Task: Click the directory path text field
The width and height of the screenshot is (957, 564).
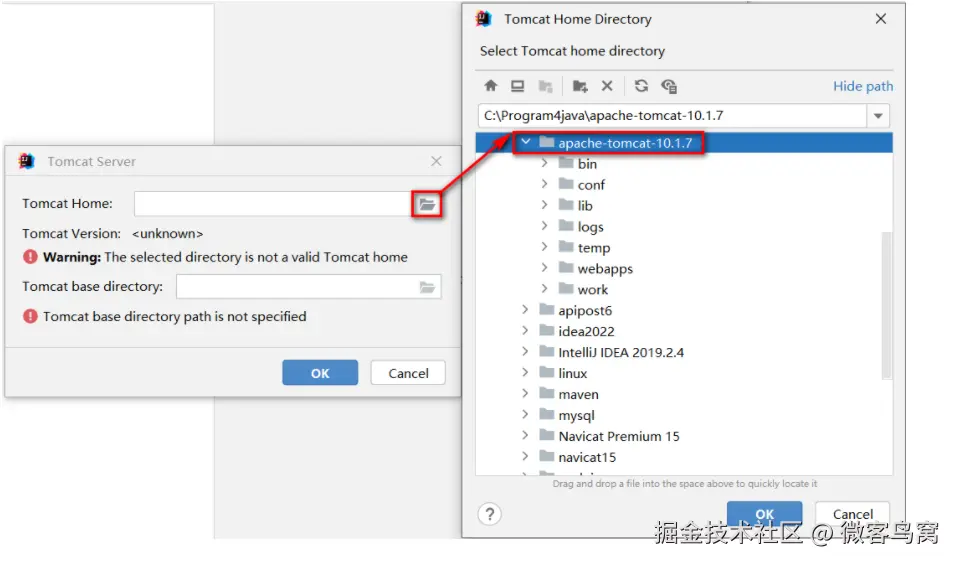Action: click(672, 115)
